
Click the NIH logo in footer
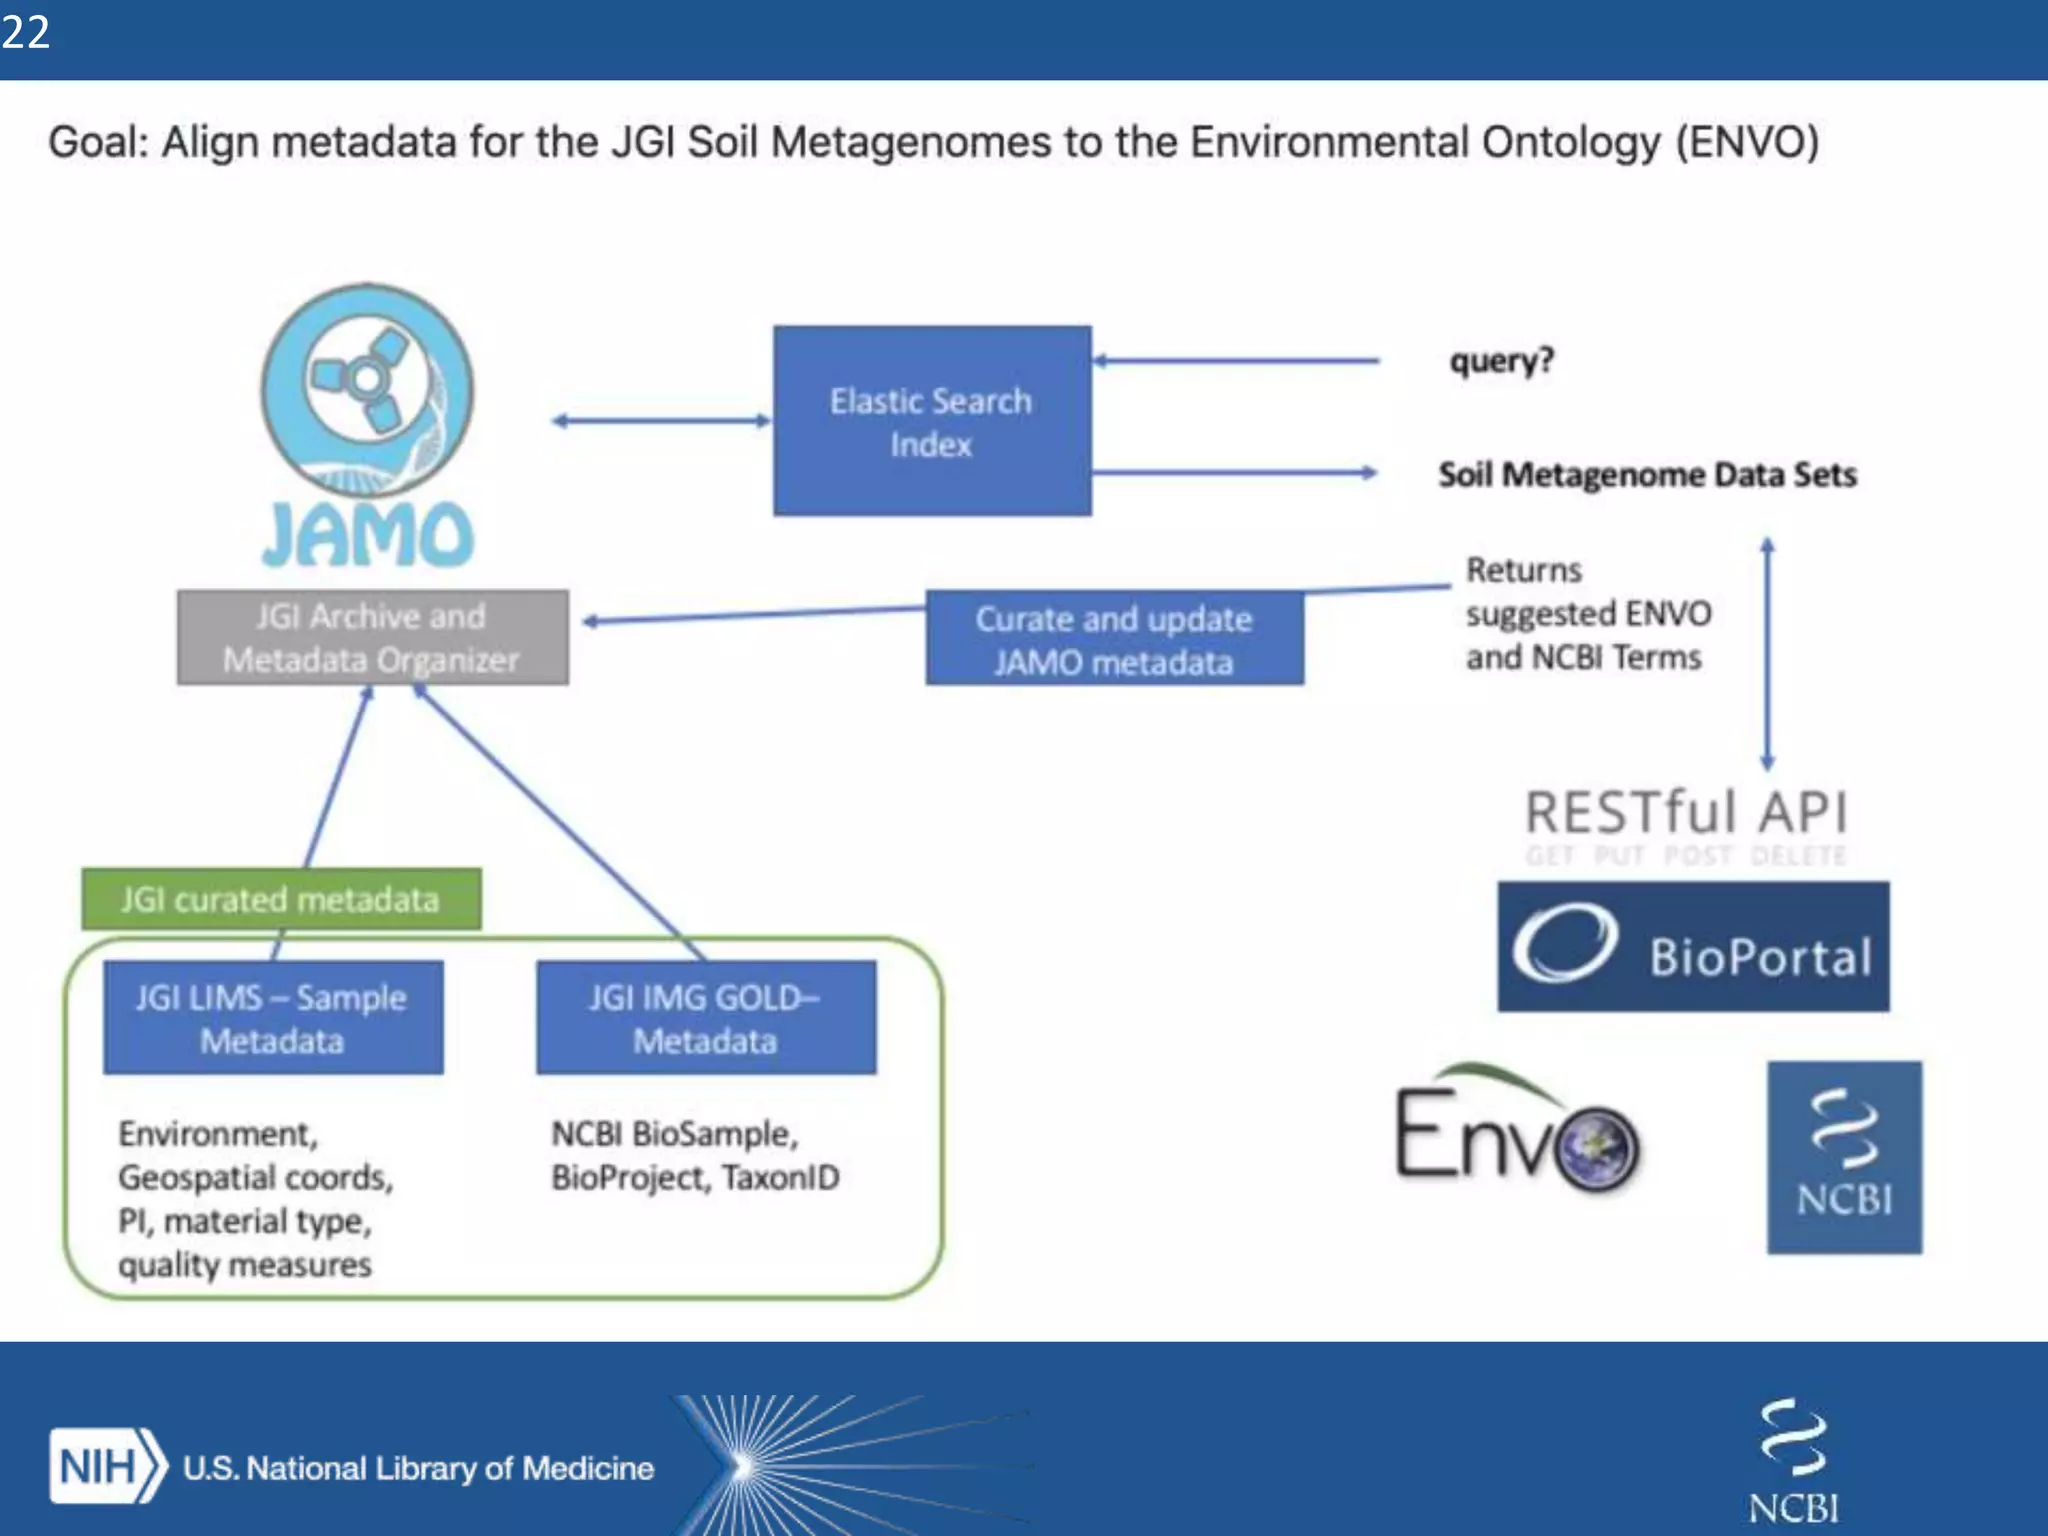(x=106, y=1466)
